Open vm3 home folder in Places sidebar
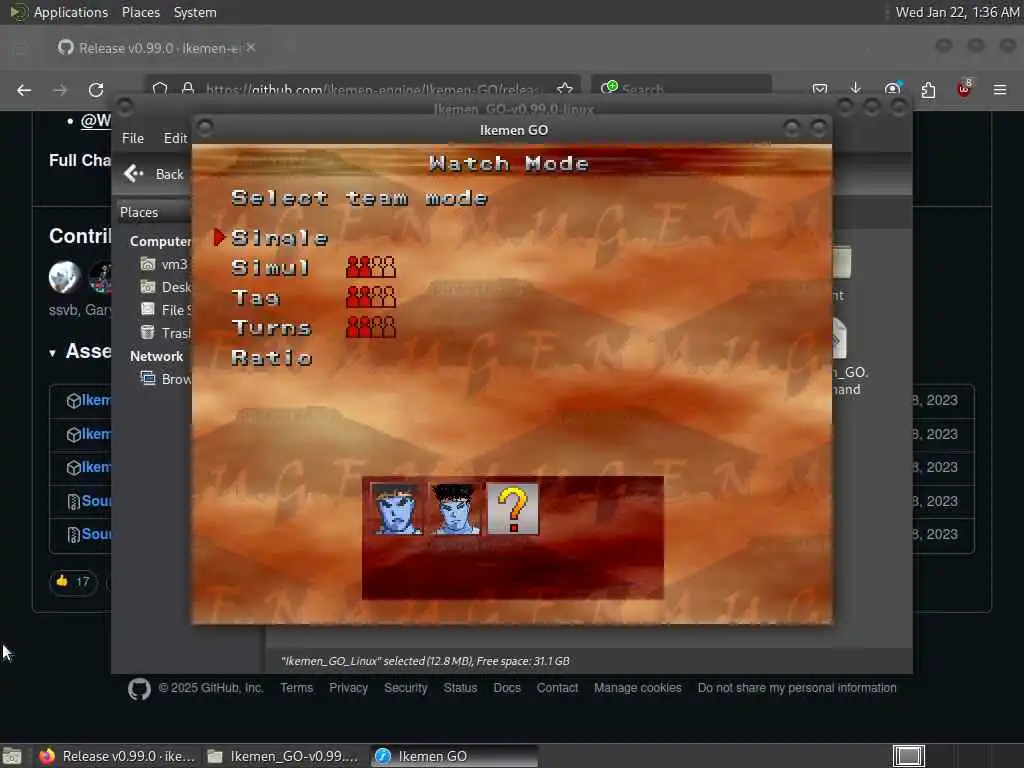This screenshot has height=768, width=1024. point(165,264)
